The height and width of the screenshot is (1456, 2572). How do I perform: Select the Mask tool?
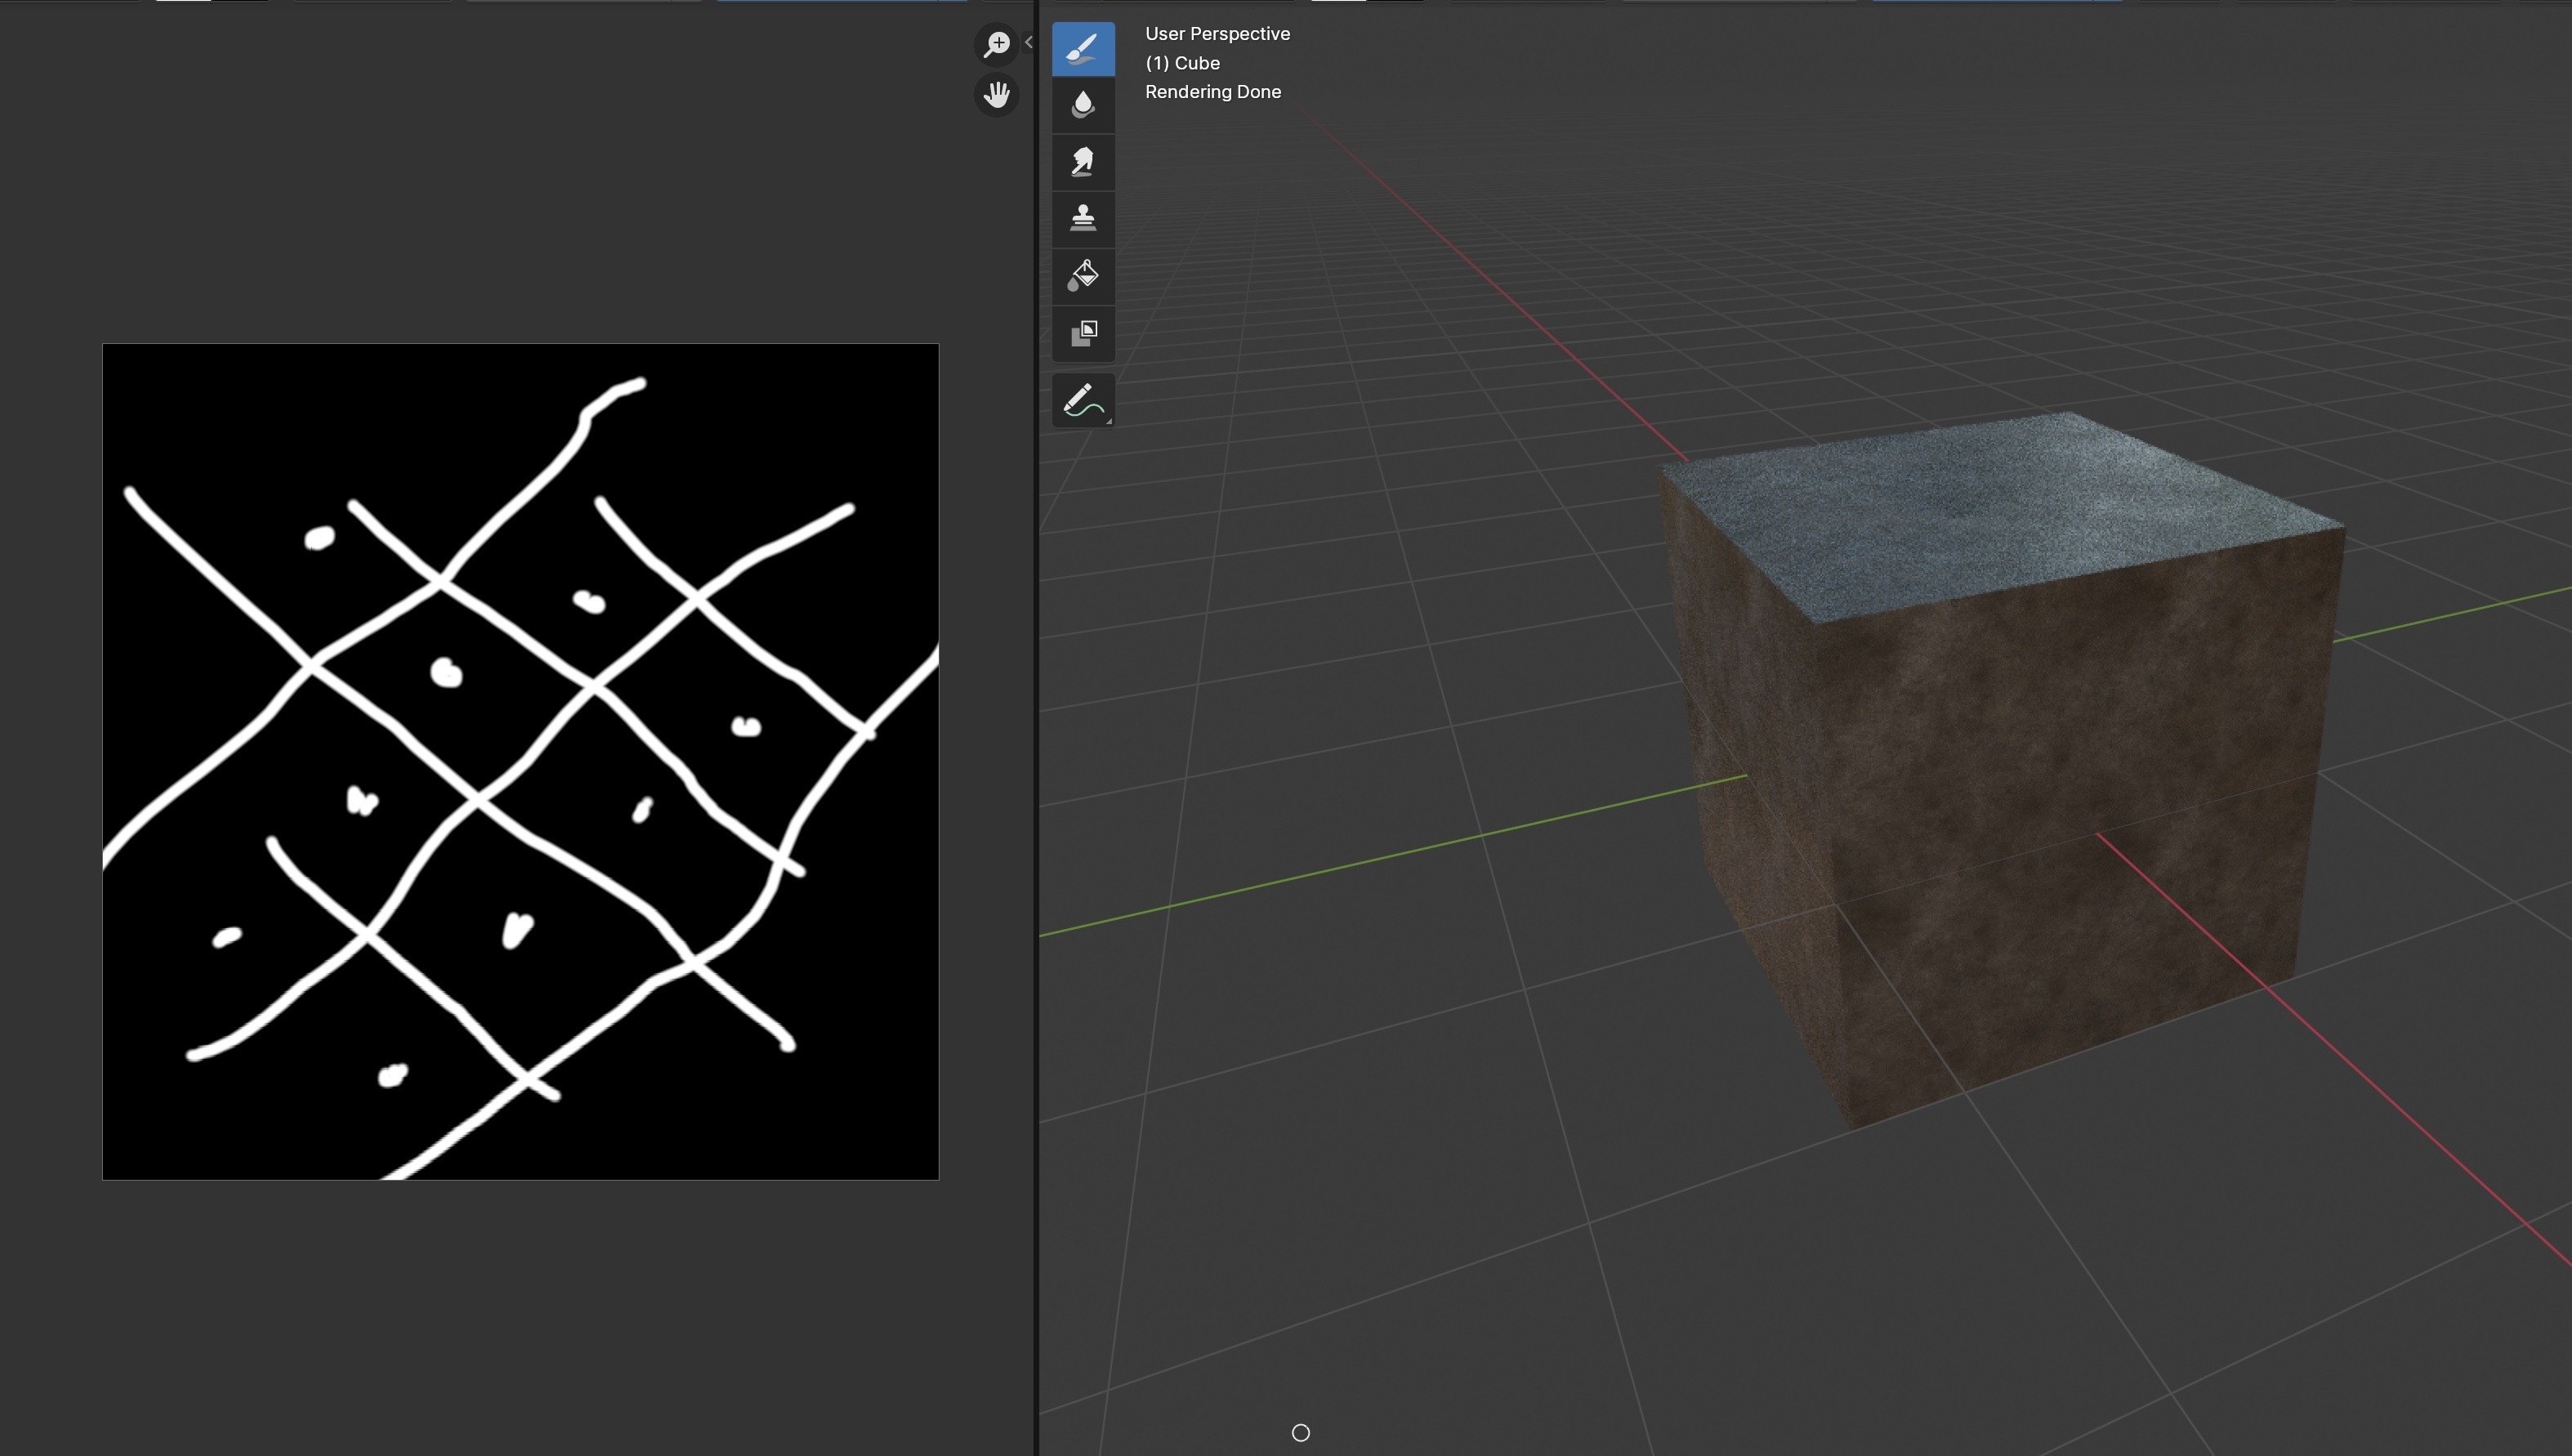coord(1083,333)
